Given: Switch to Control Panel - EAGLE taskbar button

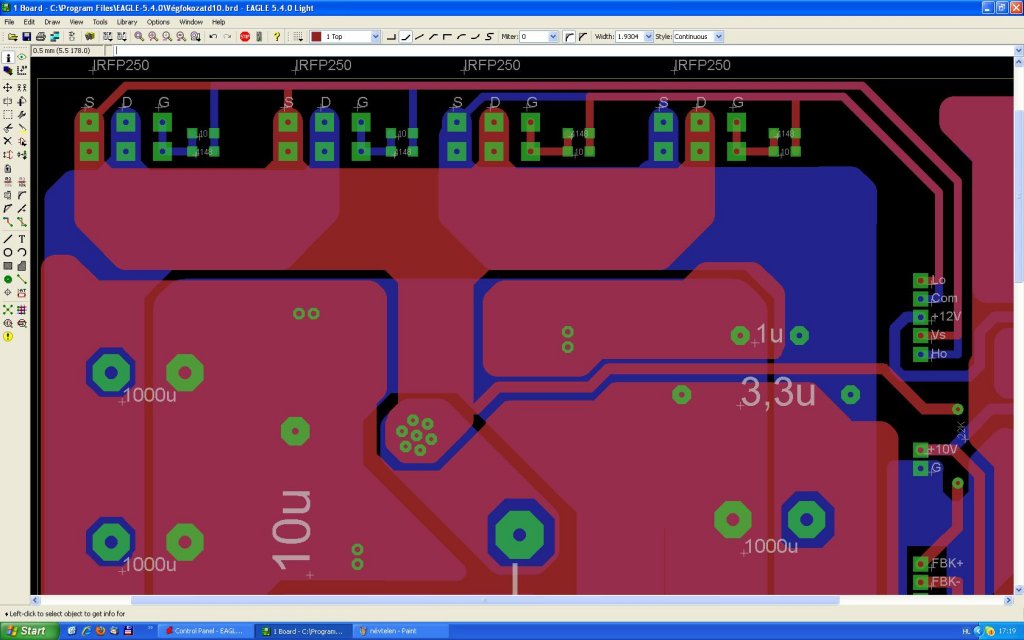Looking at the screenshot, I should [205, 631].
